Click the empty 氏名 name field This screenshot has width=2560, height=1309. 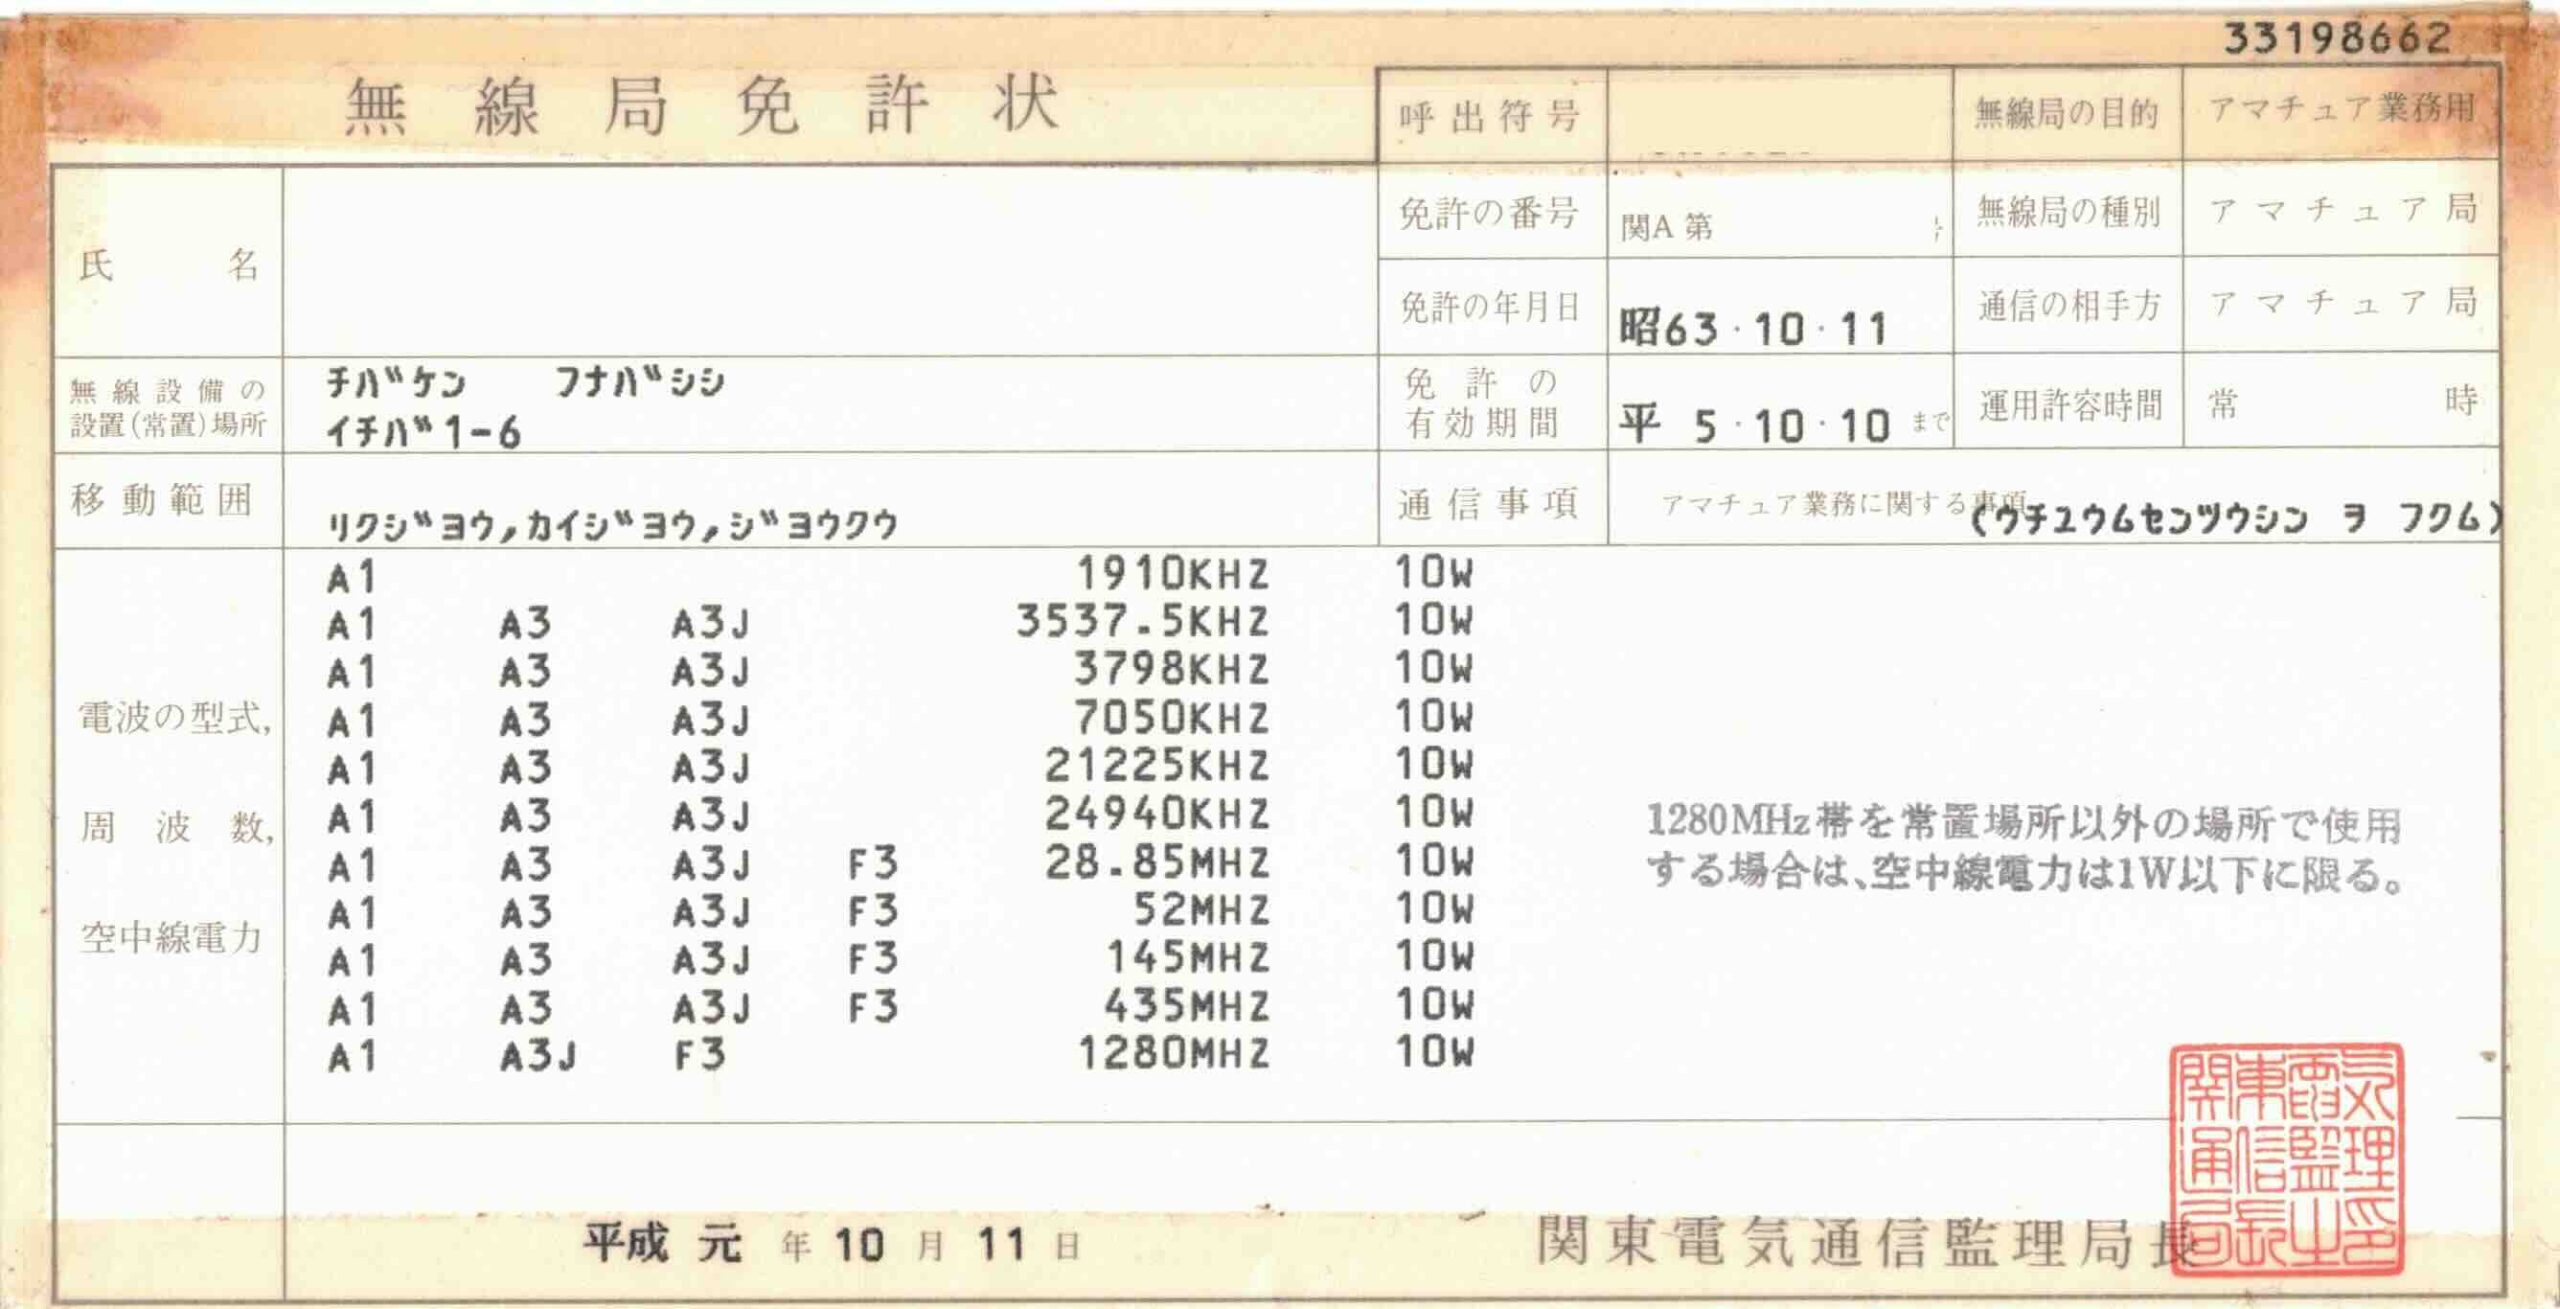[x=830, y=262]
